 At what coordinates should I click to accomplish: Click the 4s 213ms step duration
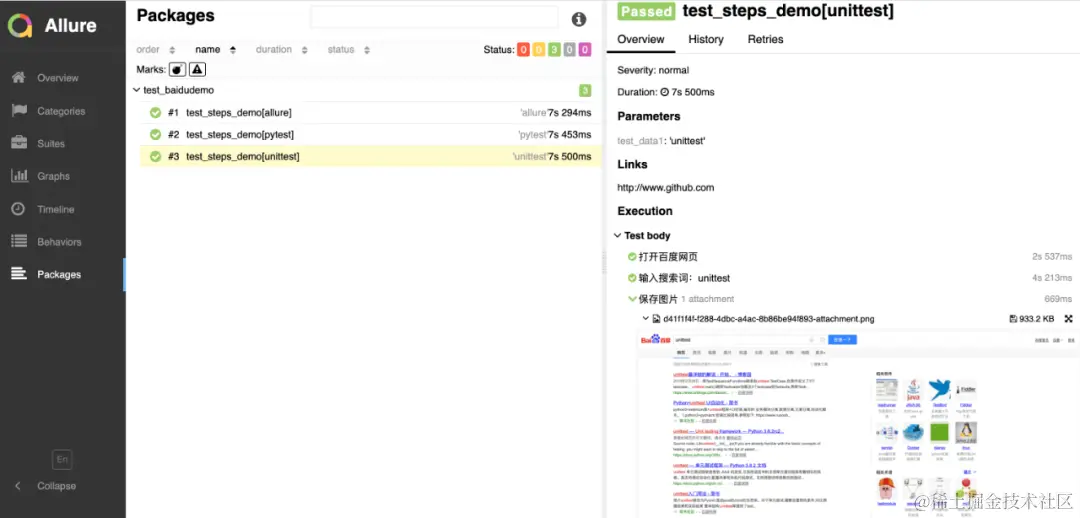1052,278
